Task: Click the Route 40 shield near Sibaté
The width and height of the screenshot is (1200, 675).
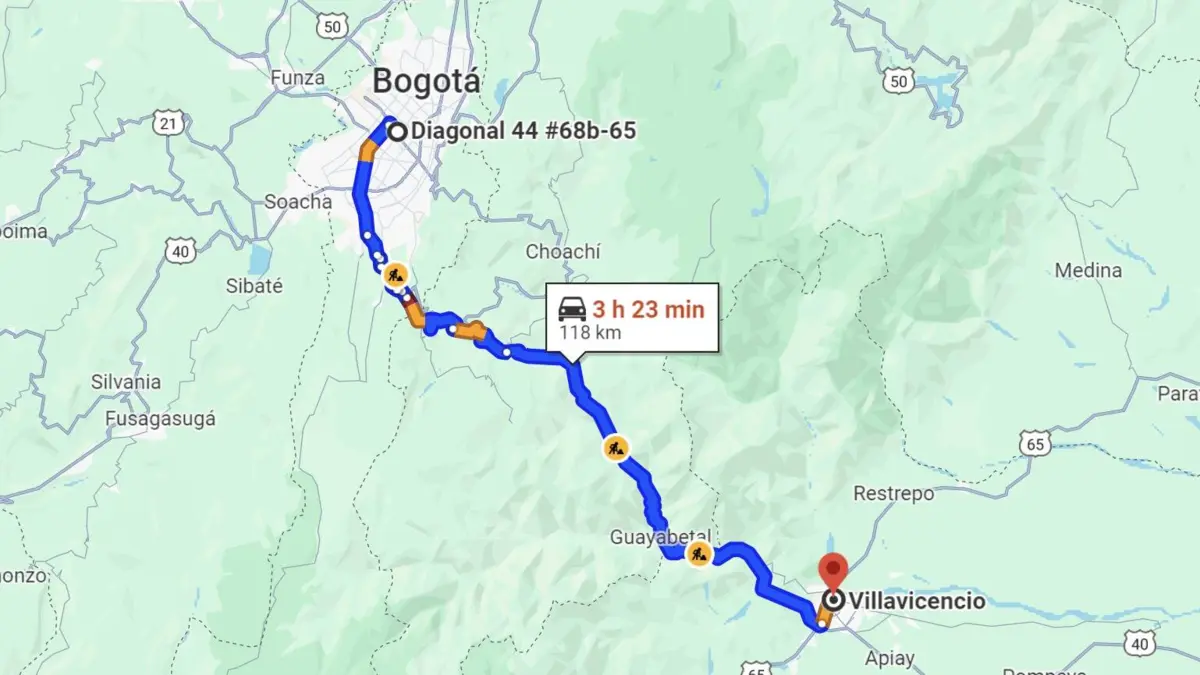Action: click(x=180, y=250)
